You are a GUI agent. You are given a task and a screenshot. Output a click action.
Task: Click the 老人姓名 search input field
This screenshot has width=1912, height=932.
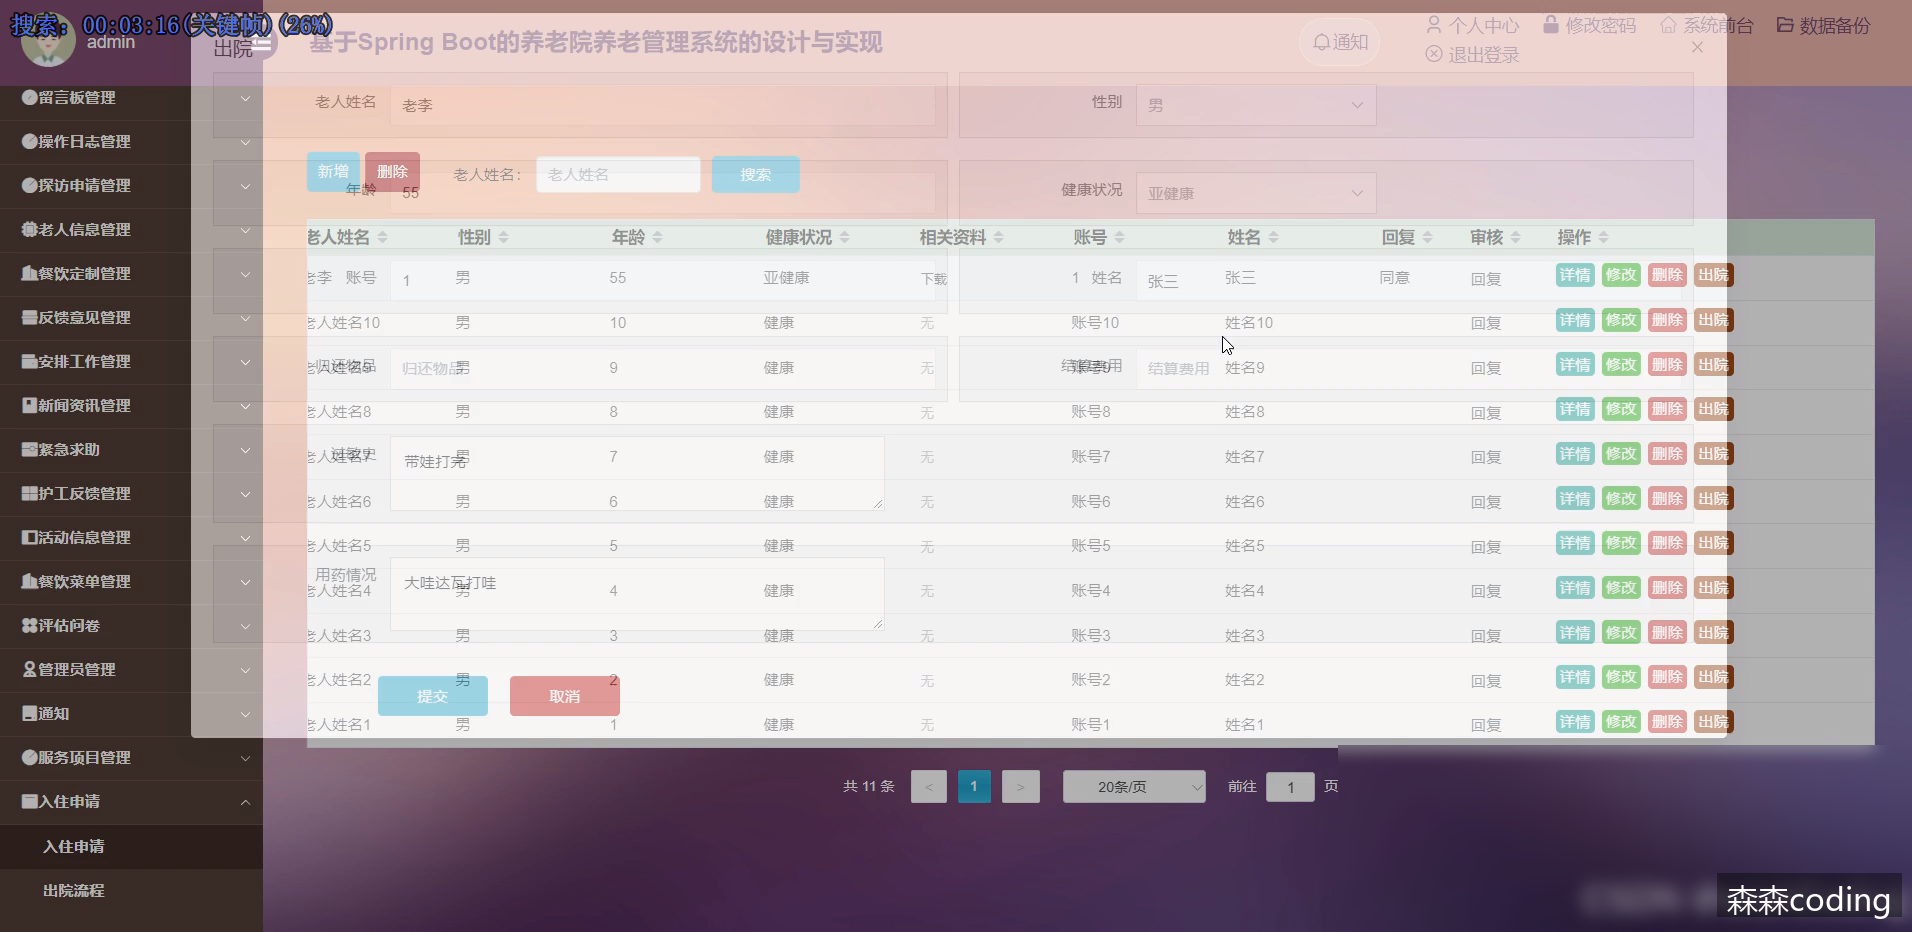click(618, 175)
